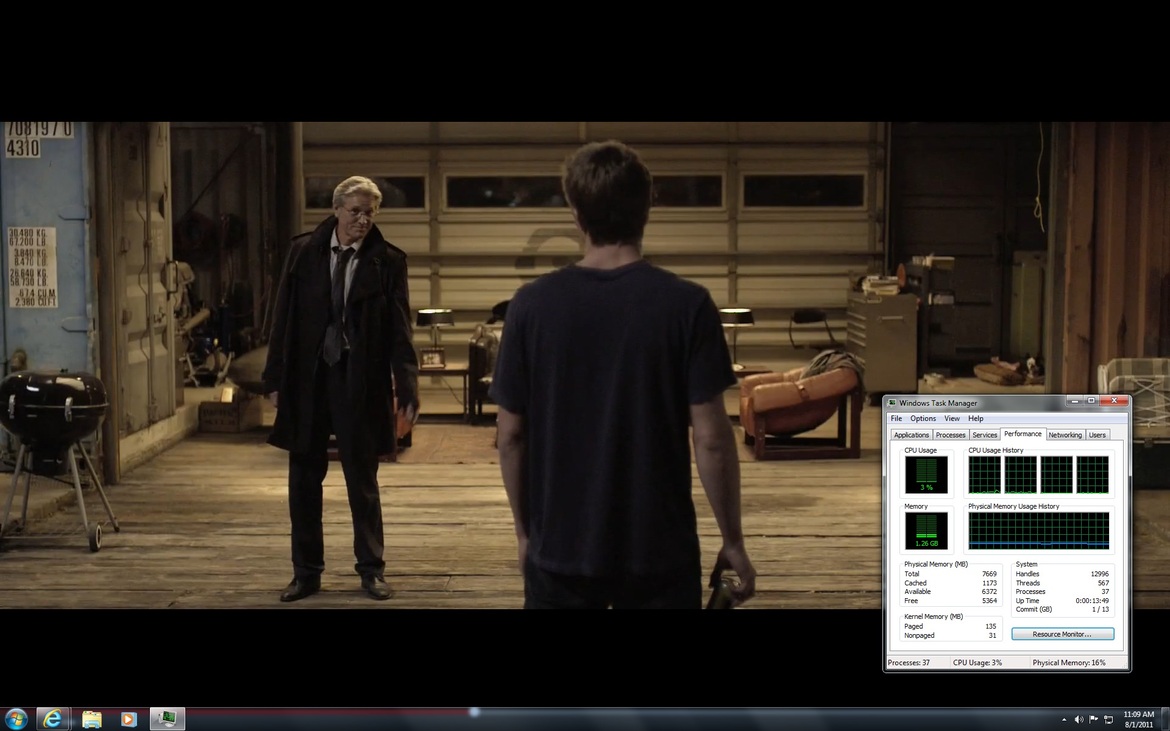Select the Cached value 1173
Viewport: 1170px width, 731px height.
click(989, 583)
